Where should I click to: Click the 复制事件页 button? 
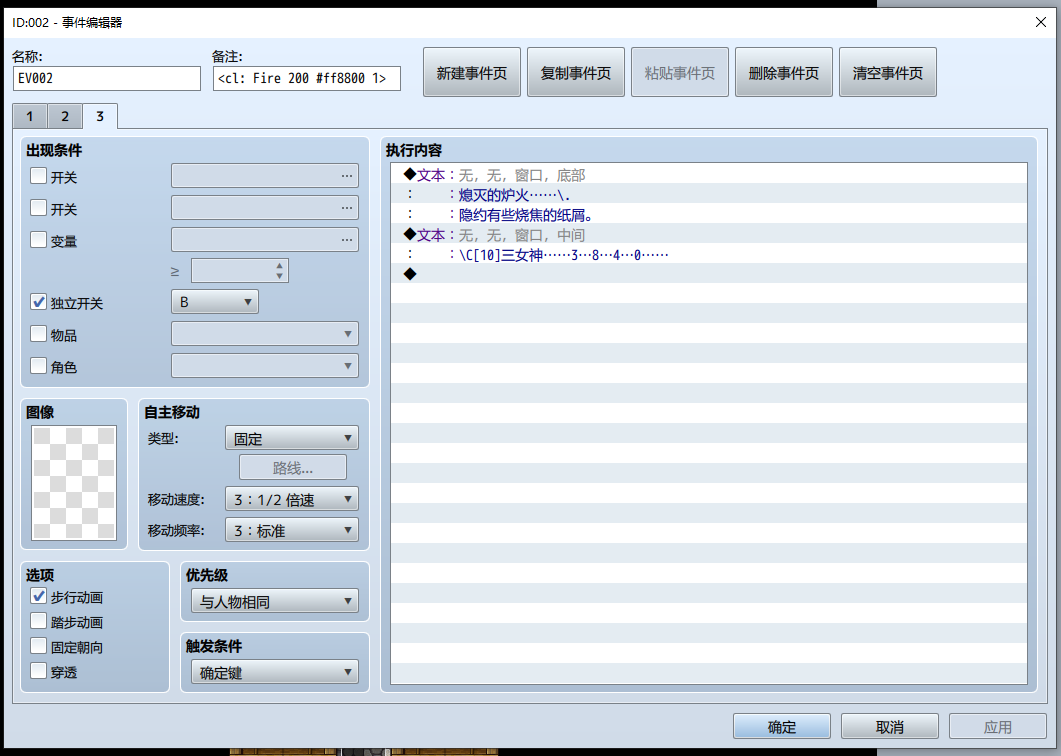point(576,72)
